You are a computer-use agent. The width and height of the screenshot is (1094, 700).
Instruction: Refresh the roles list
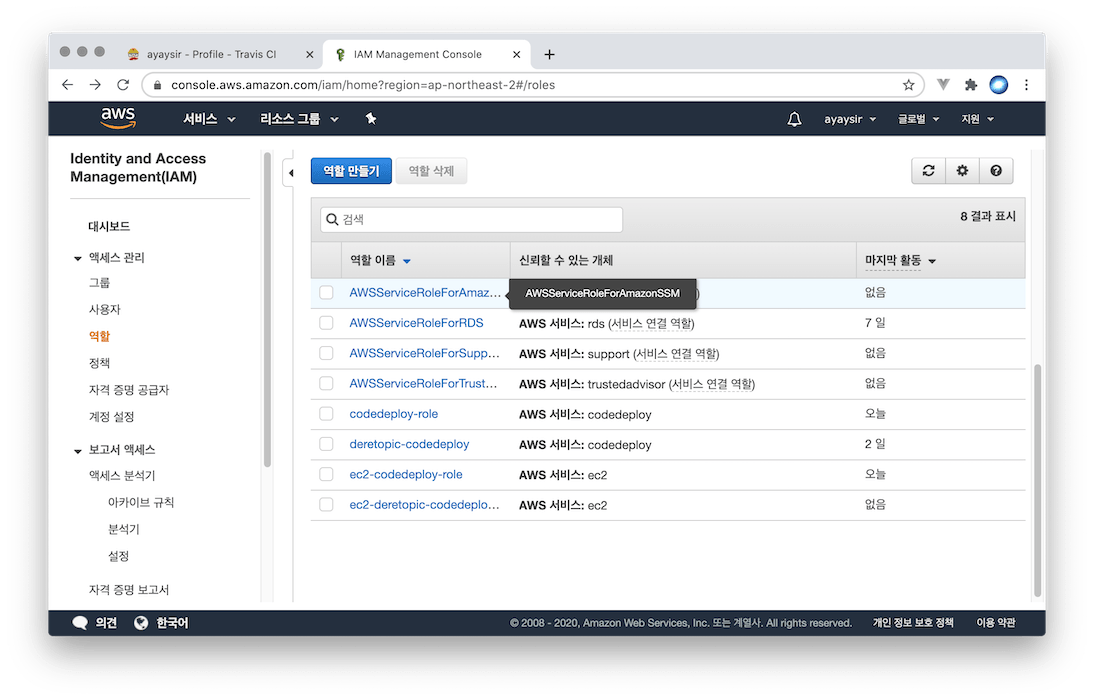(928, 171)
